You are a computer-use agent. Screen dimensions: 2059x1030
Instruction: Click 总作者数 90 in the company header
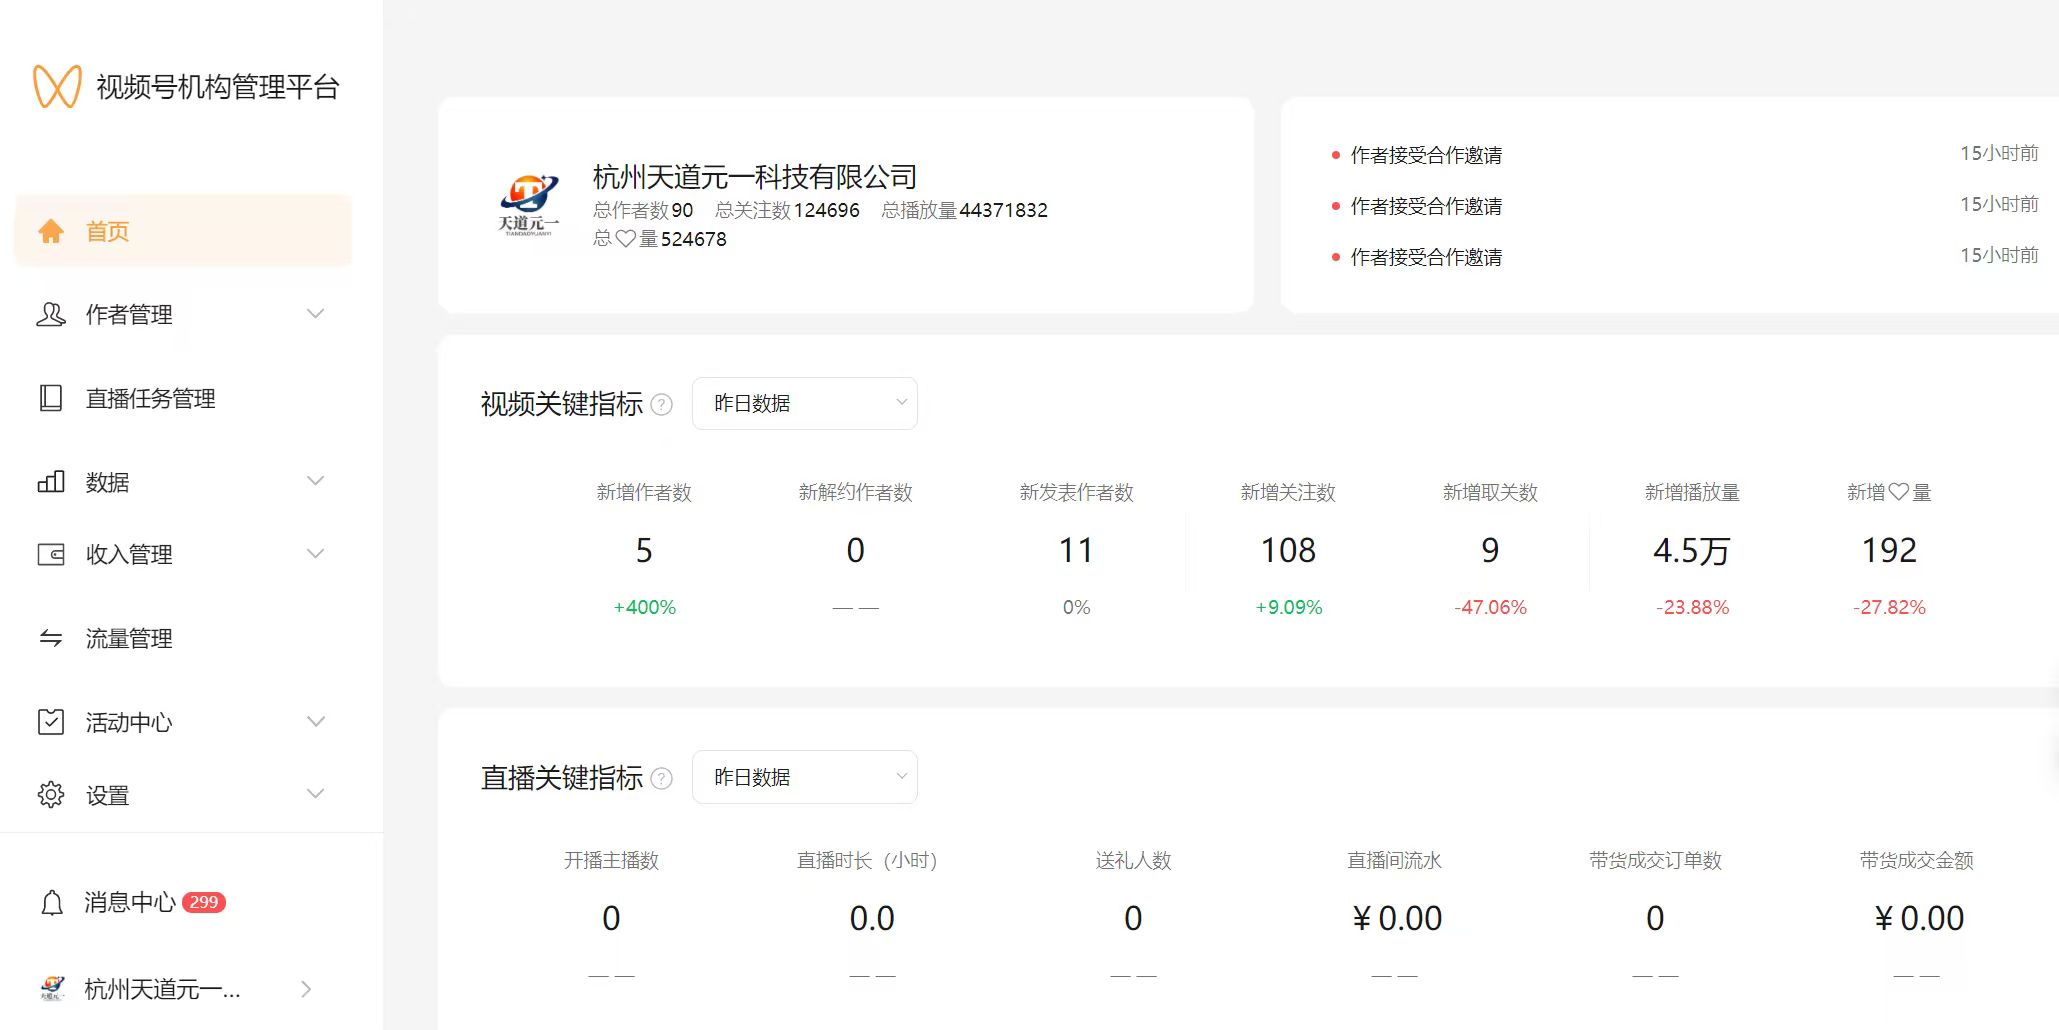point(643,210)
